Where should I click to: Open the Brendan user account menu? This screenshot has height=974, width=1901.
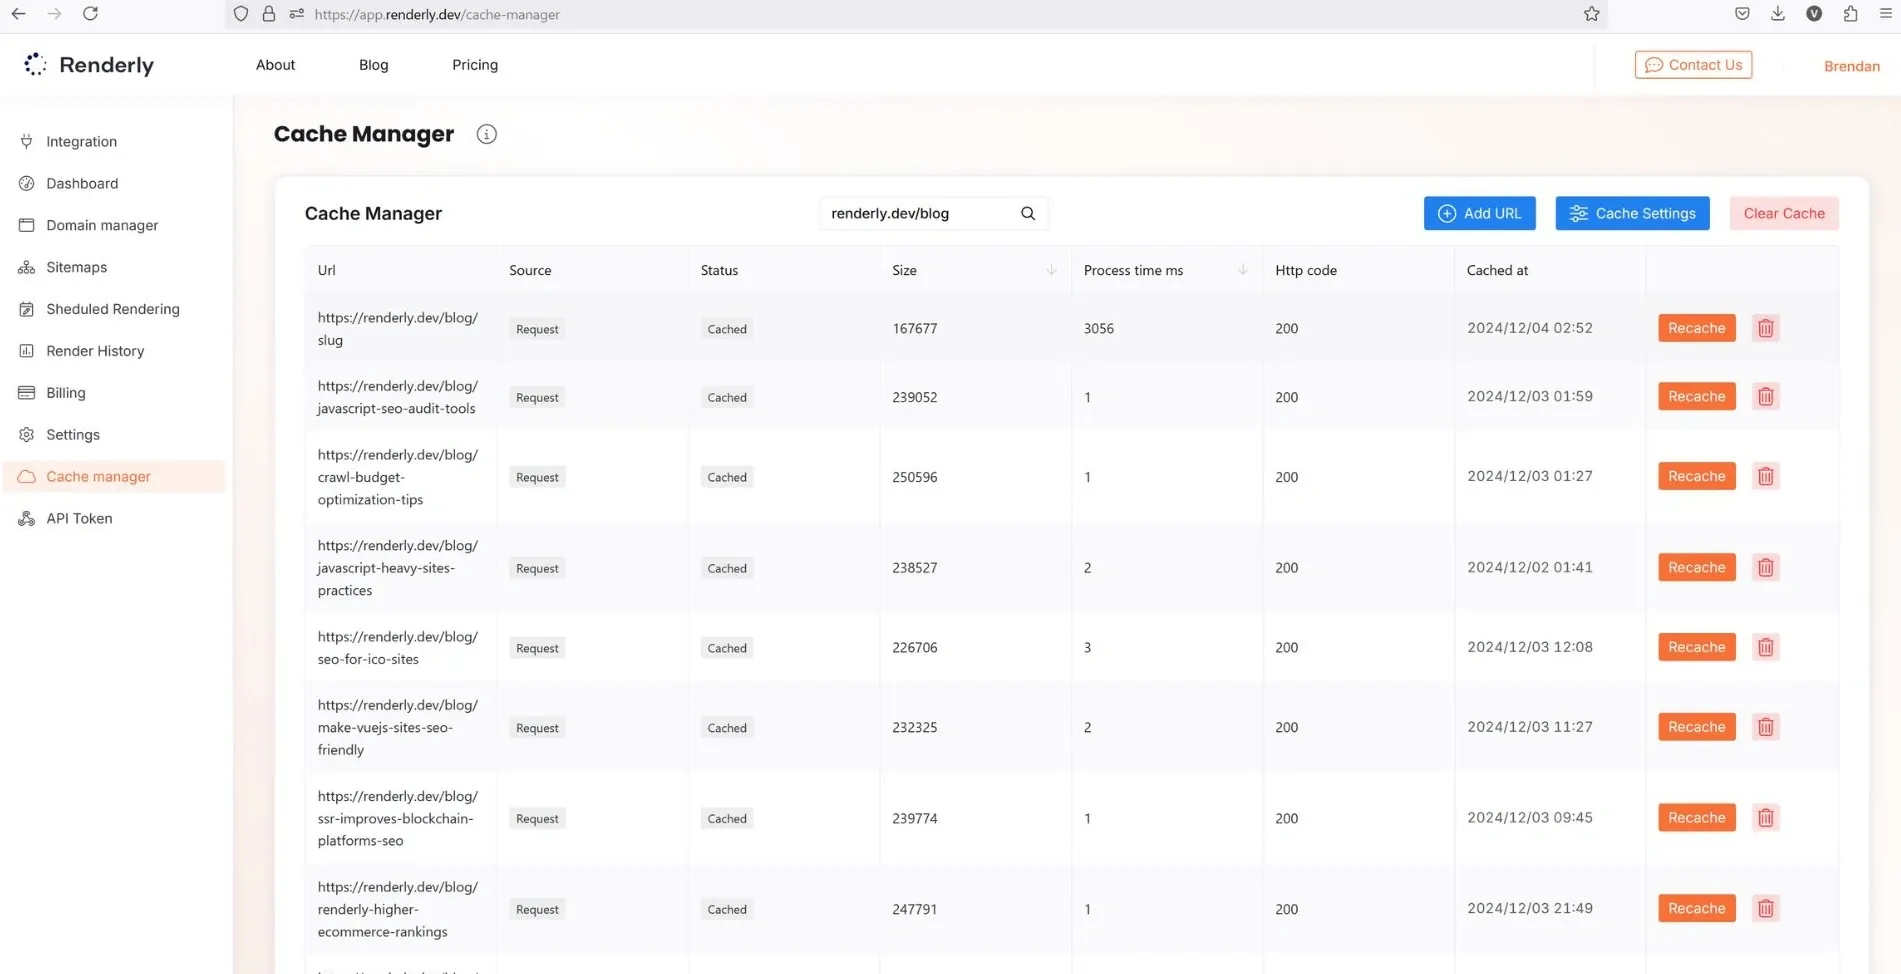[x=1851, y=66]
